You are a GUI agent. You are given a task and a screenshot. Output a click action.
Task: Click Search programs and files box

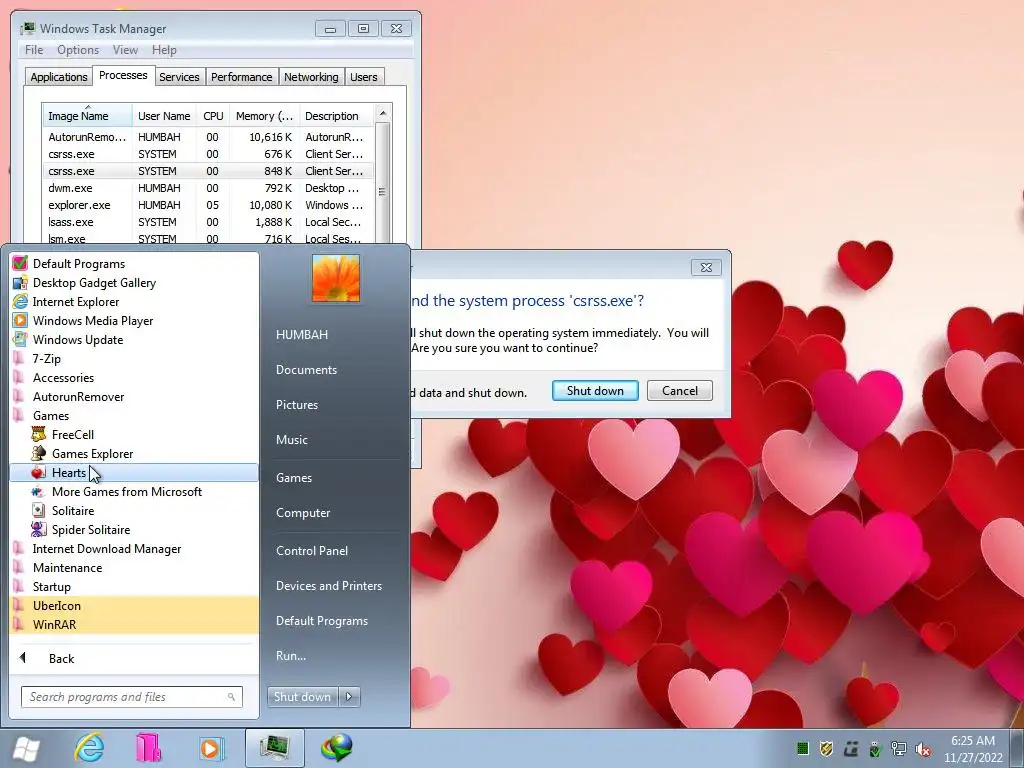point(131,697)
